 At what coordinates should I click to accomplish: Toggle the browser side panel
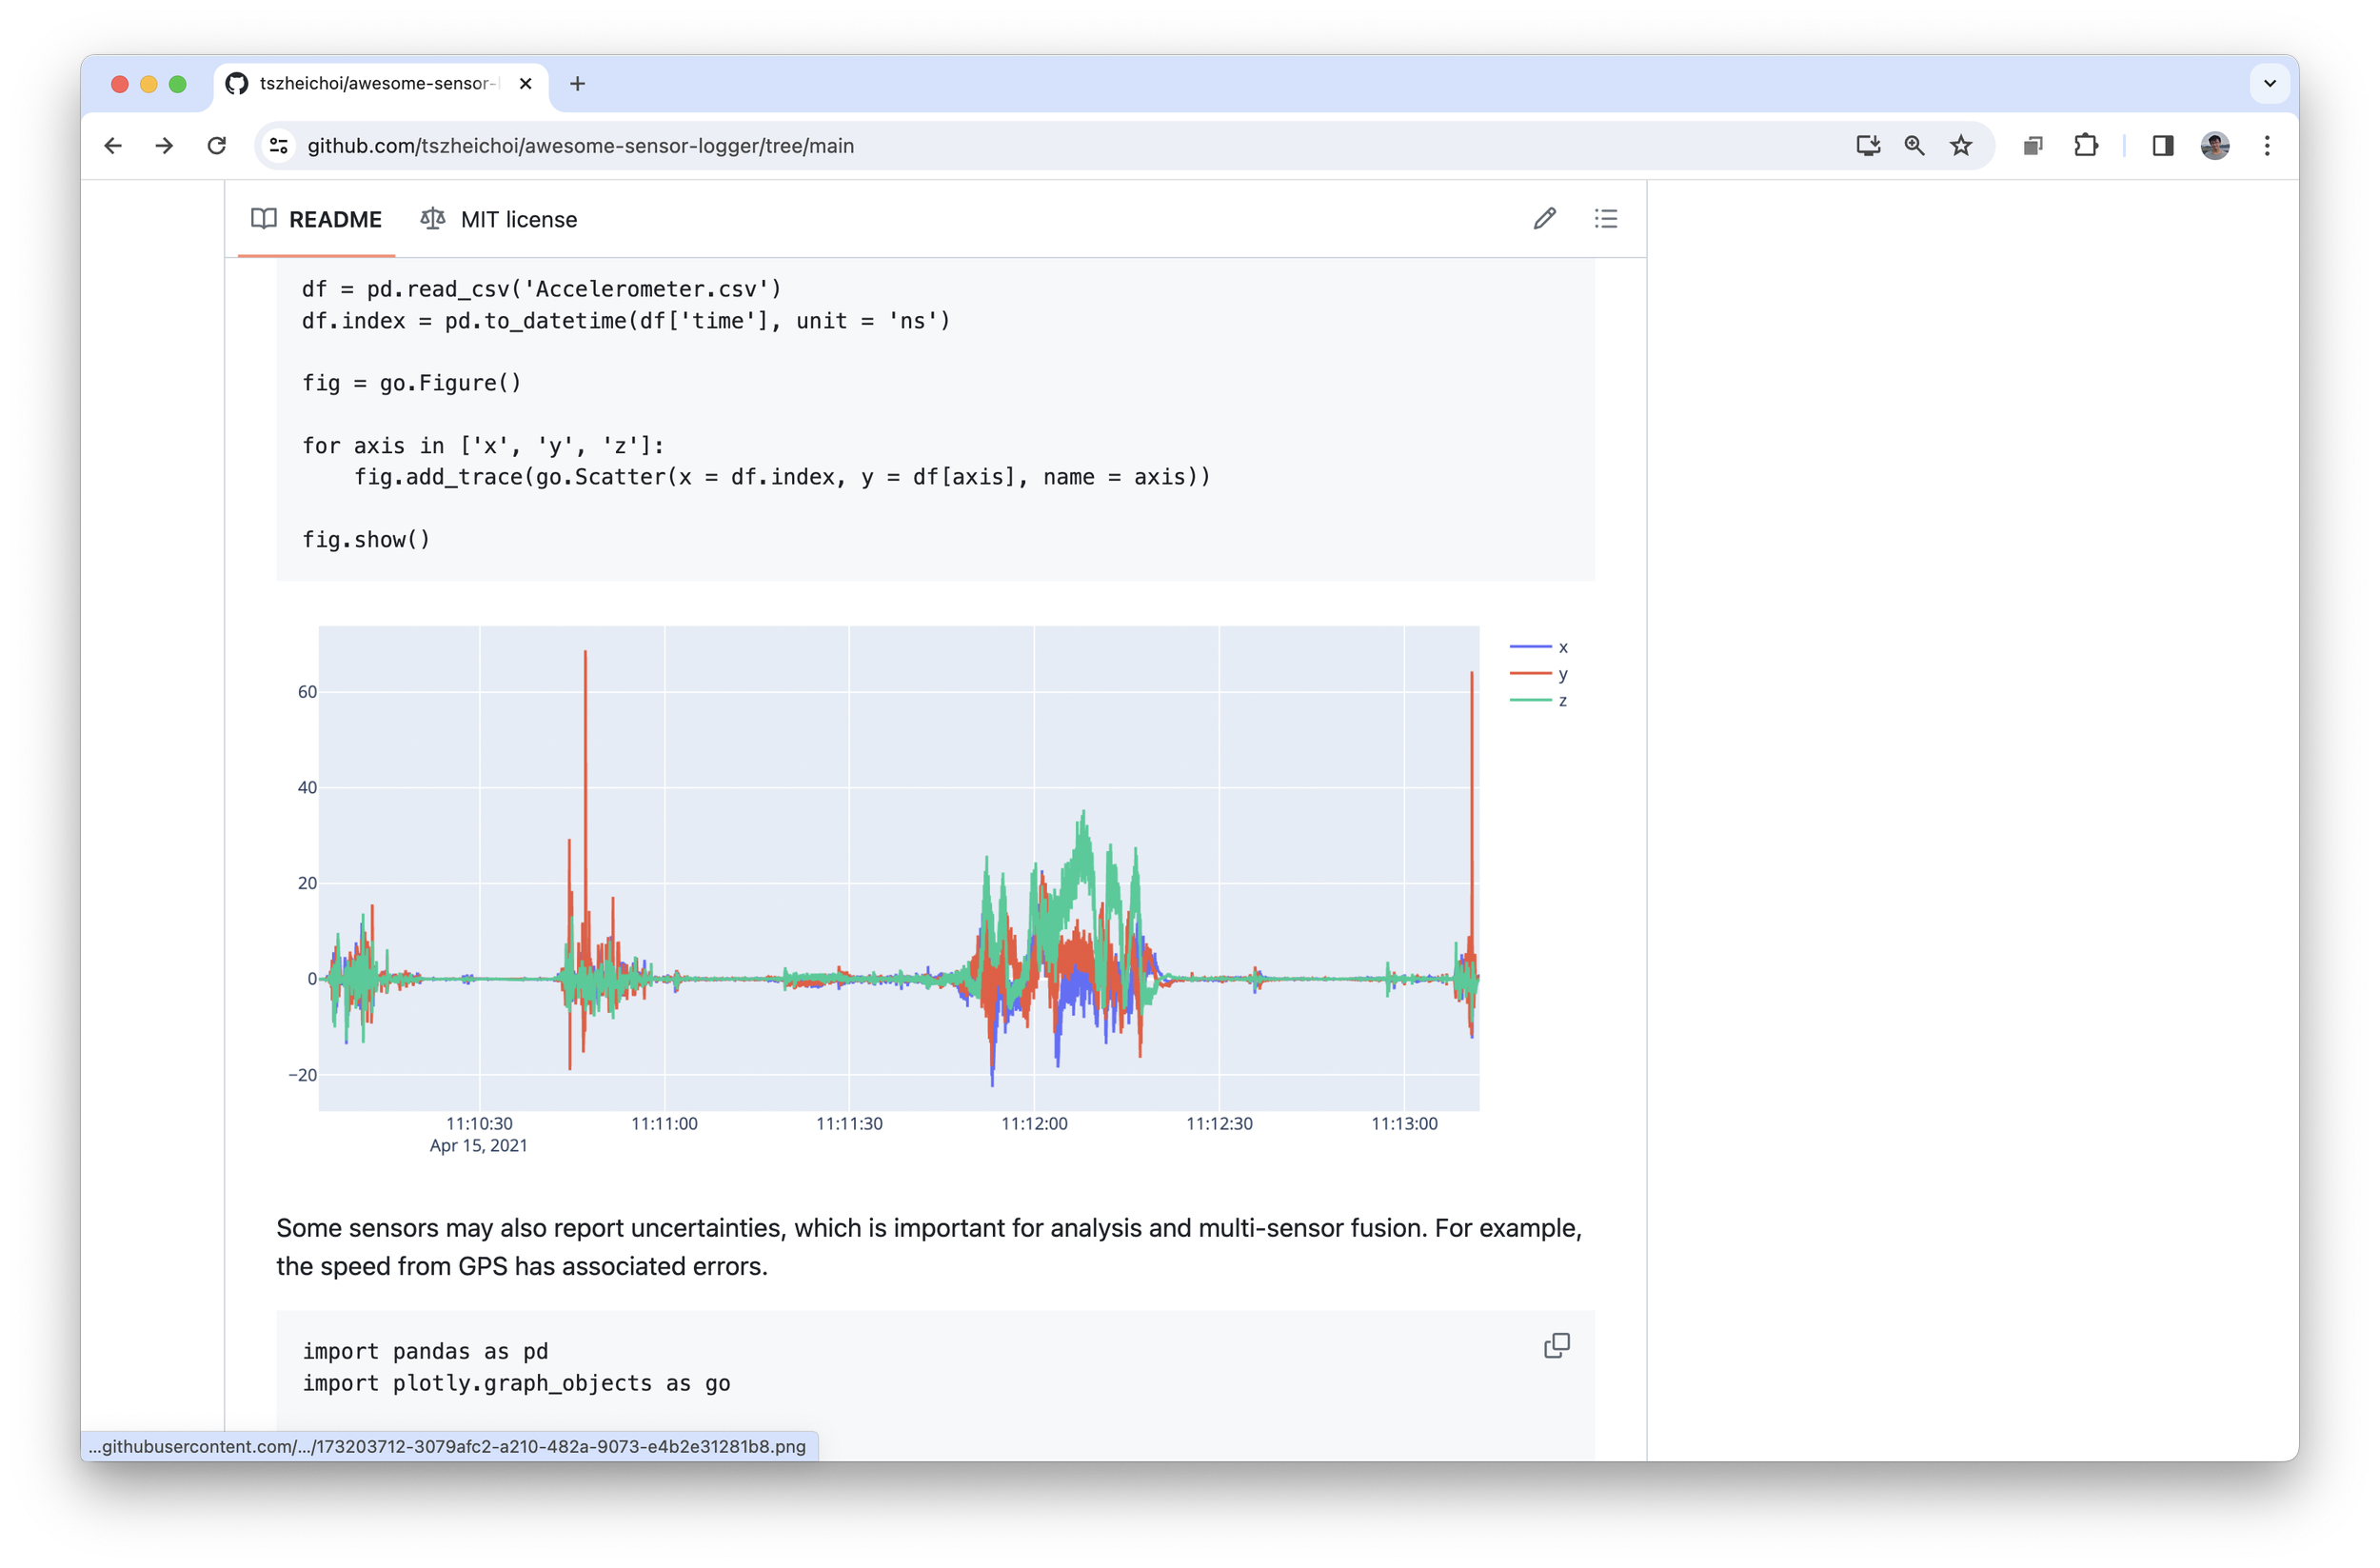2162,146
